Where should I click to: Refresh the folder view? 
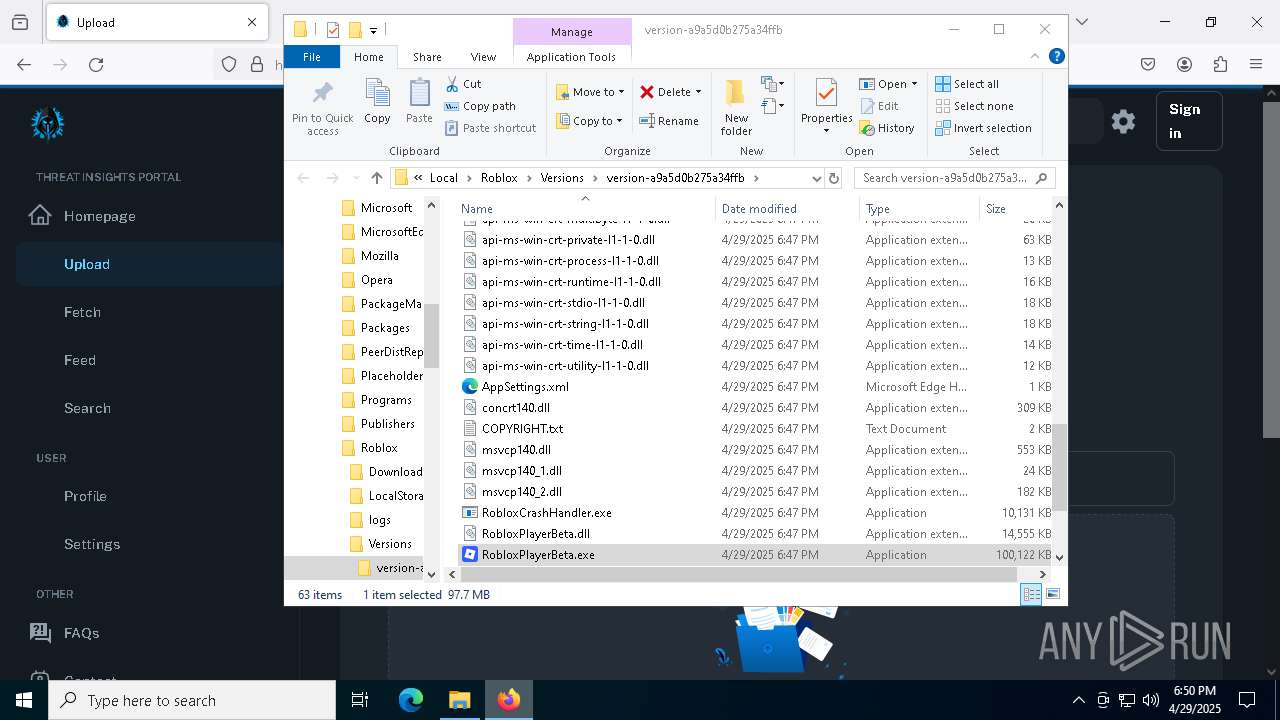(x=834, y=178)
